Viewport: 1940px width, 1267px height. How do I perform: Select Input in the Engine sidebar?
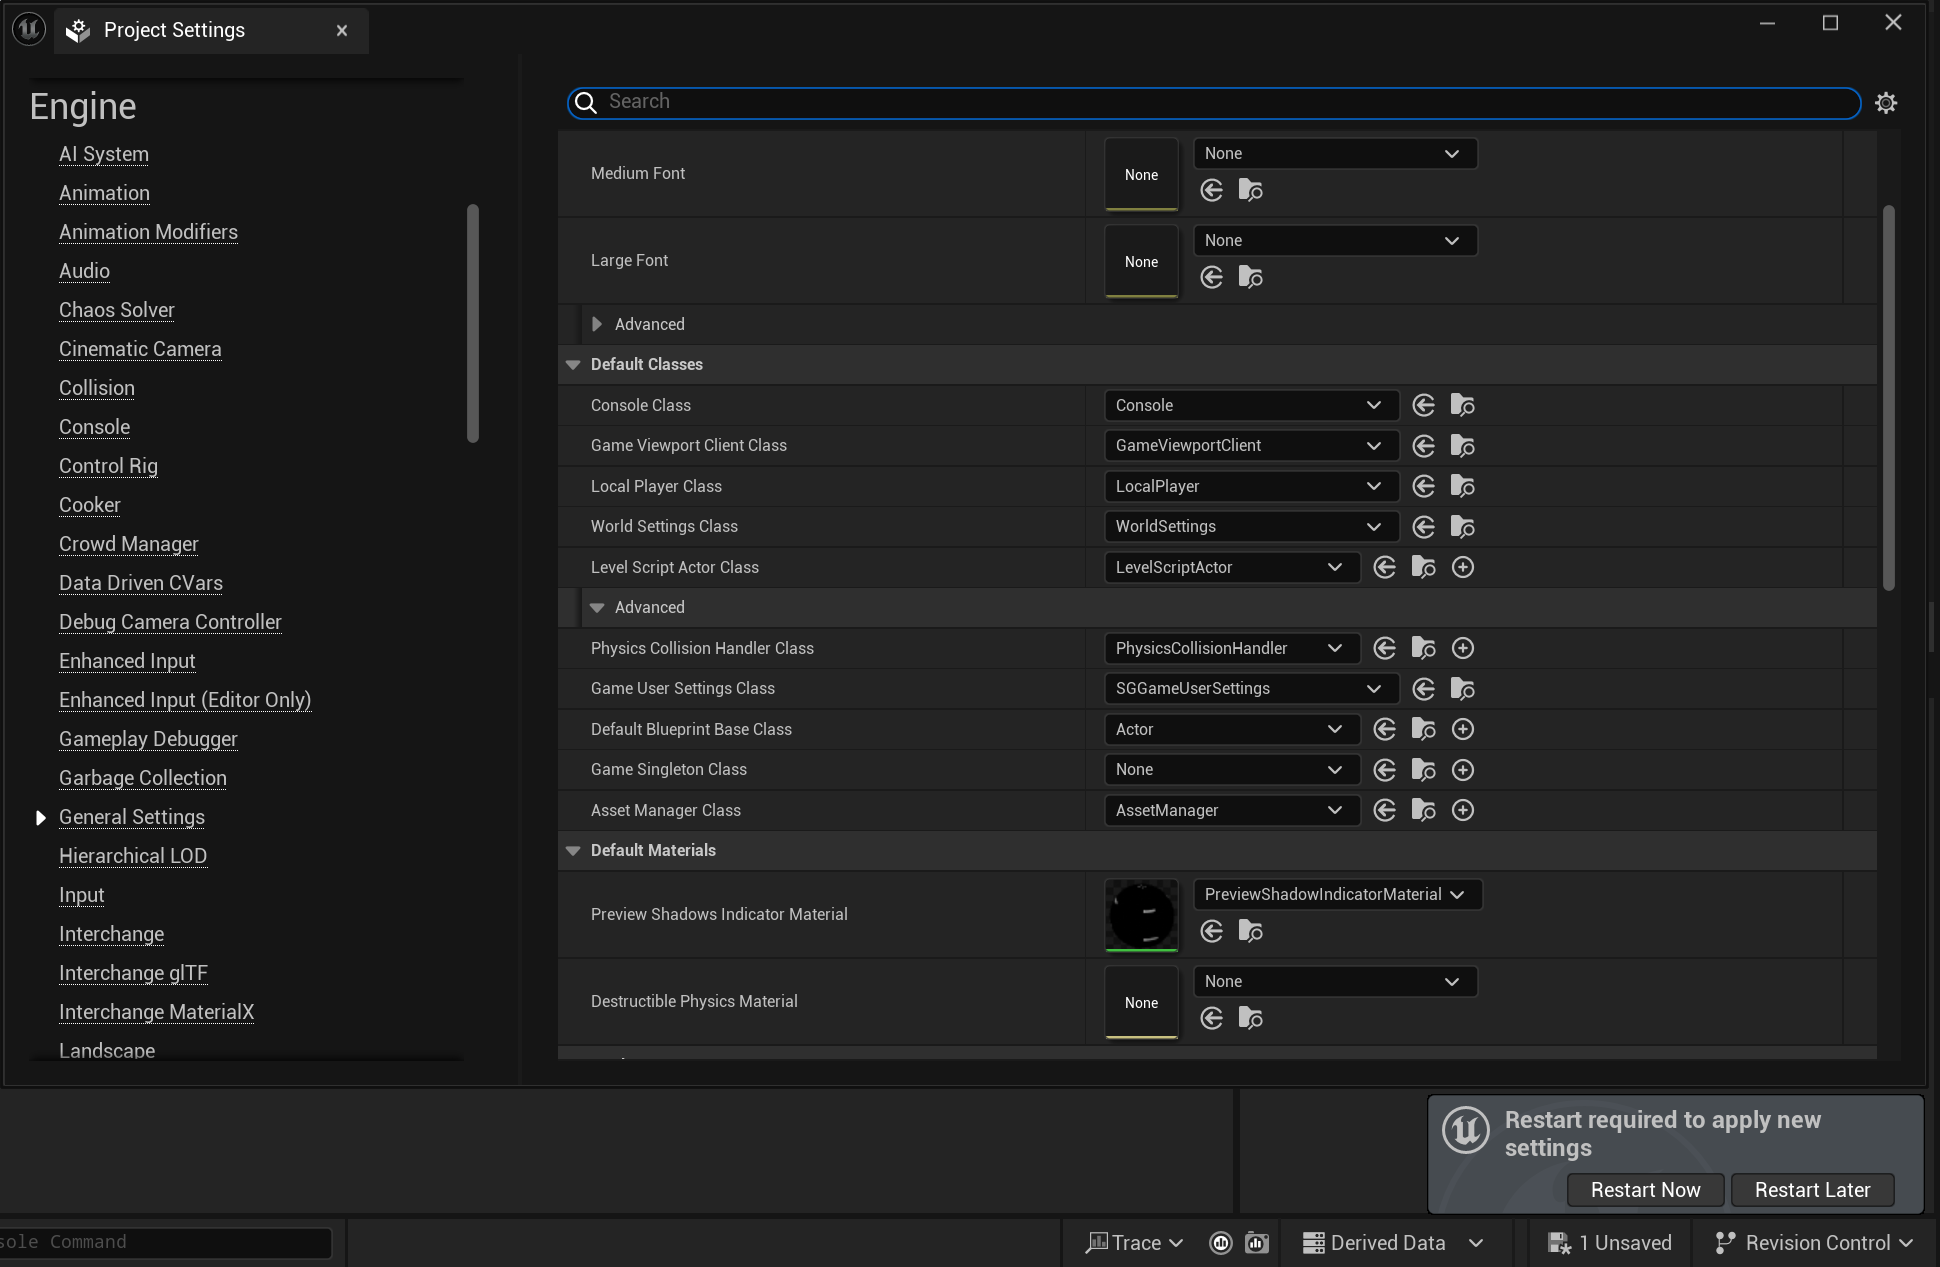81,895
